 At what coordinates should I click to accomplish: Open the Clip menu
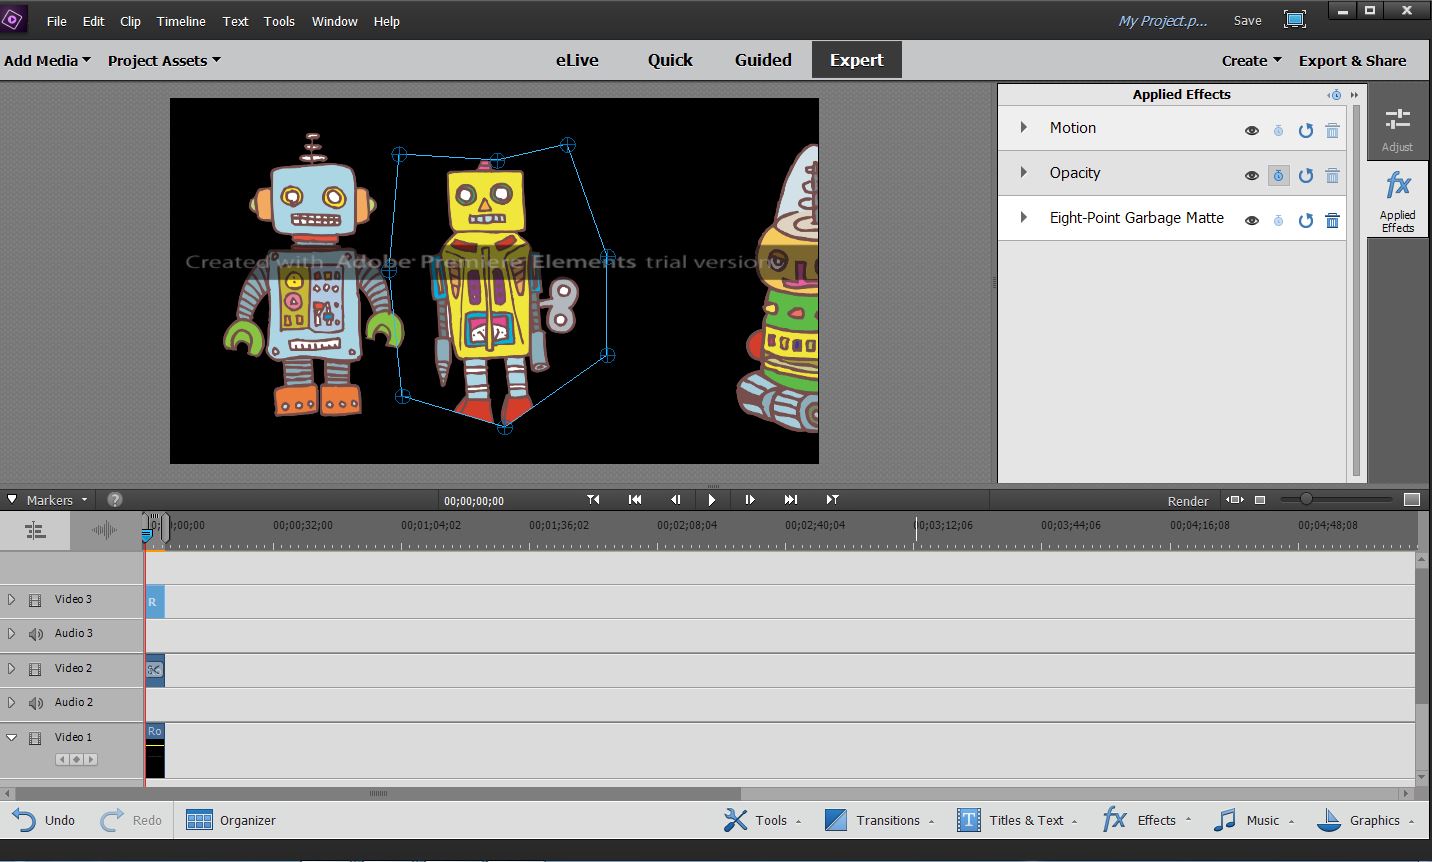(x=130, y=21)
